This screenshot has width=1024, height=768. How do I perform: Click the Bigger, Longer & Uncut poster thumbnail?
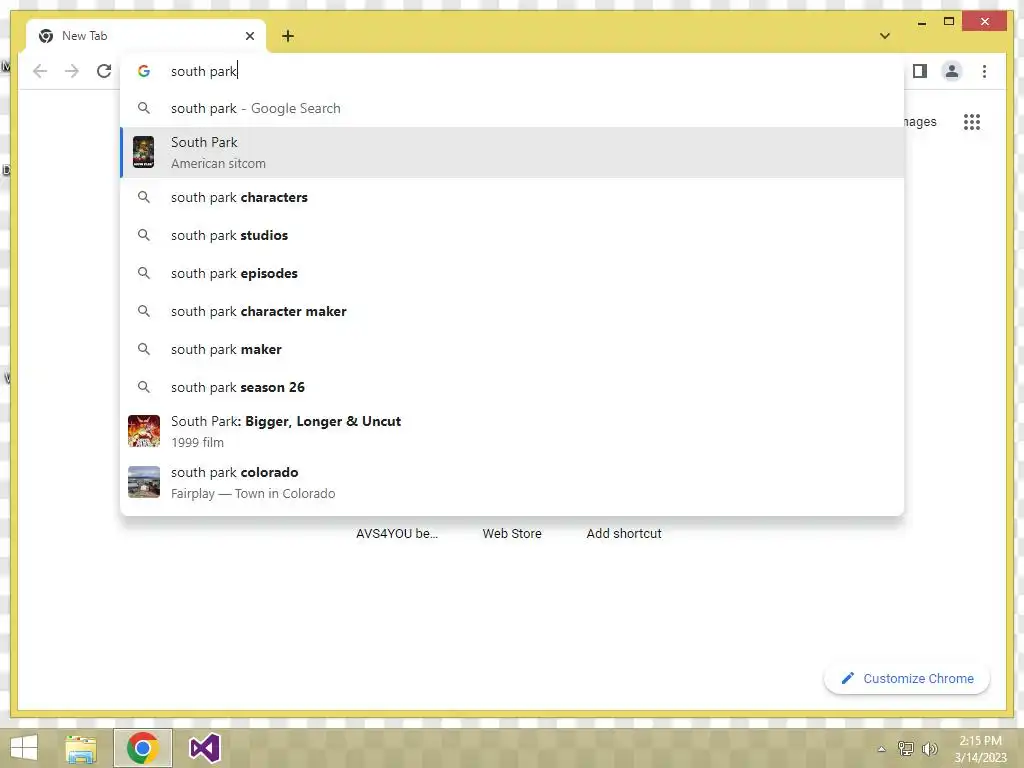(144, 431)
